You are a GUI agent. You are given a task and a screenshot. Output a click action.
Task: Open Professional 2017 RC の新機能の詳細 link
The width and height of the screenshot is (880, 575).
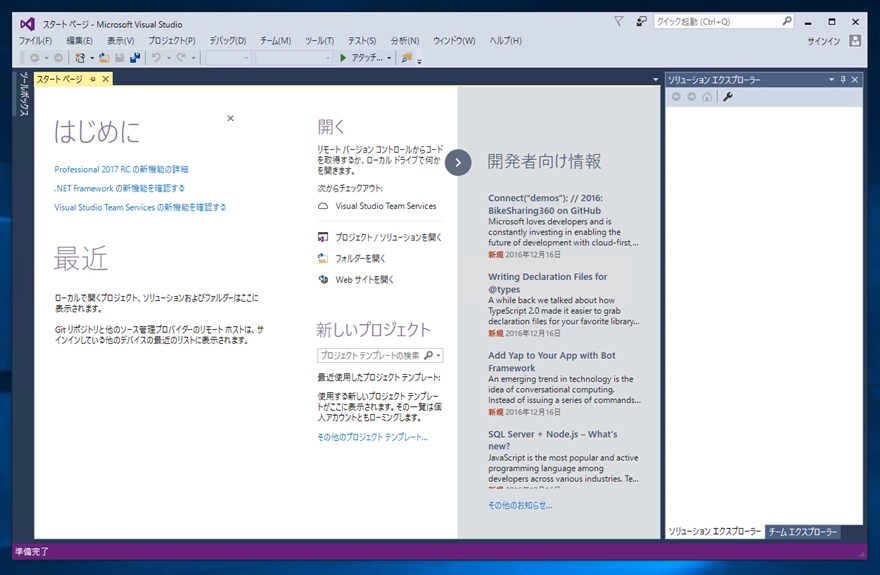click(121, 169)
